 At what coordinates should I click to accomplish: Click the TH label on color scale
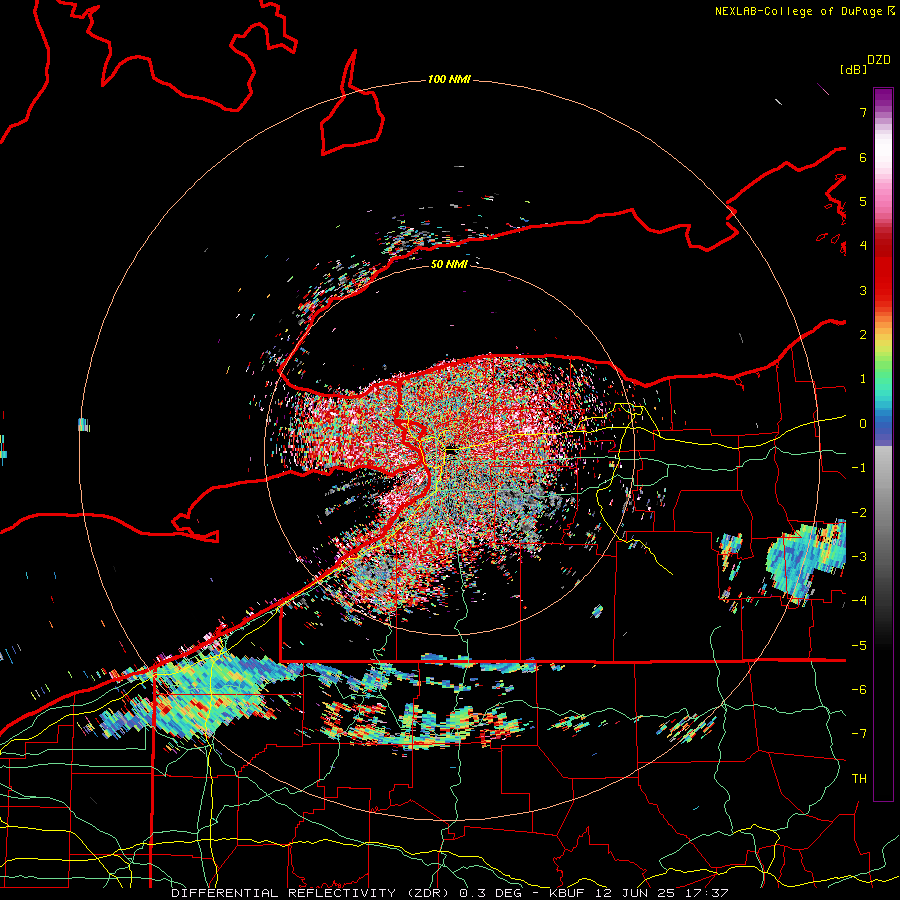tap(859, 778)
